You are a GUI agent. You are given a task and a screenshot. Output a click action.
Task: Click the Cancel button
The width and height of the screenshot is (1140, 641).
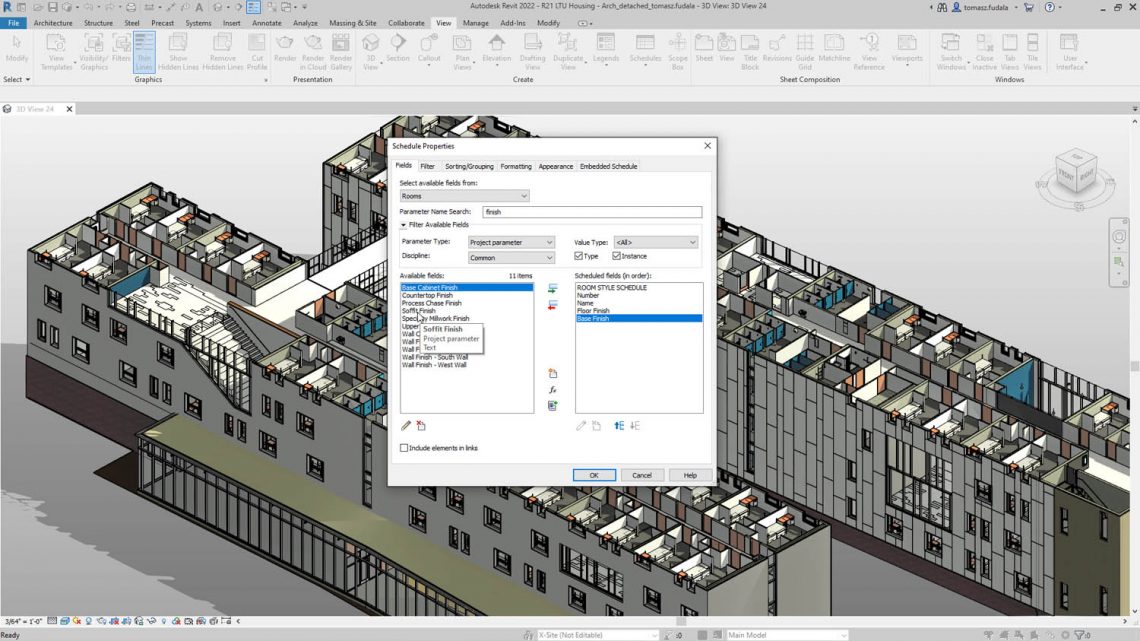(x=642, y=475)
